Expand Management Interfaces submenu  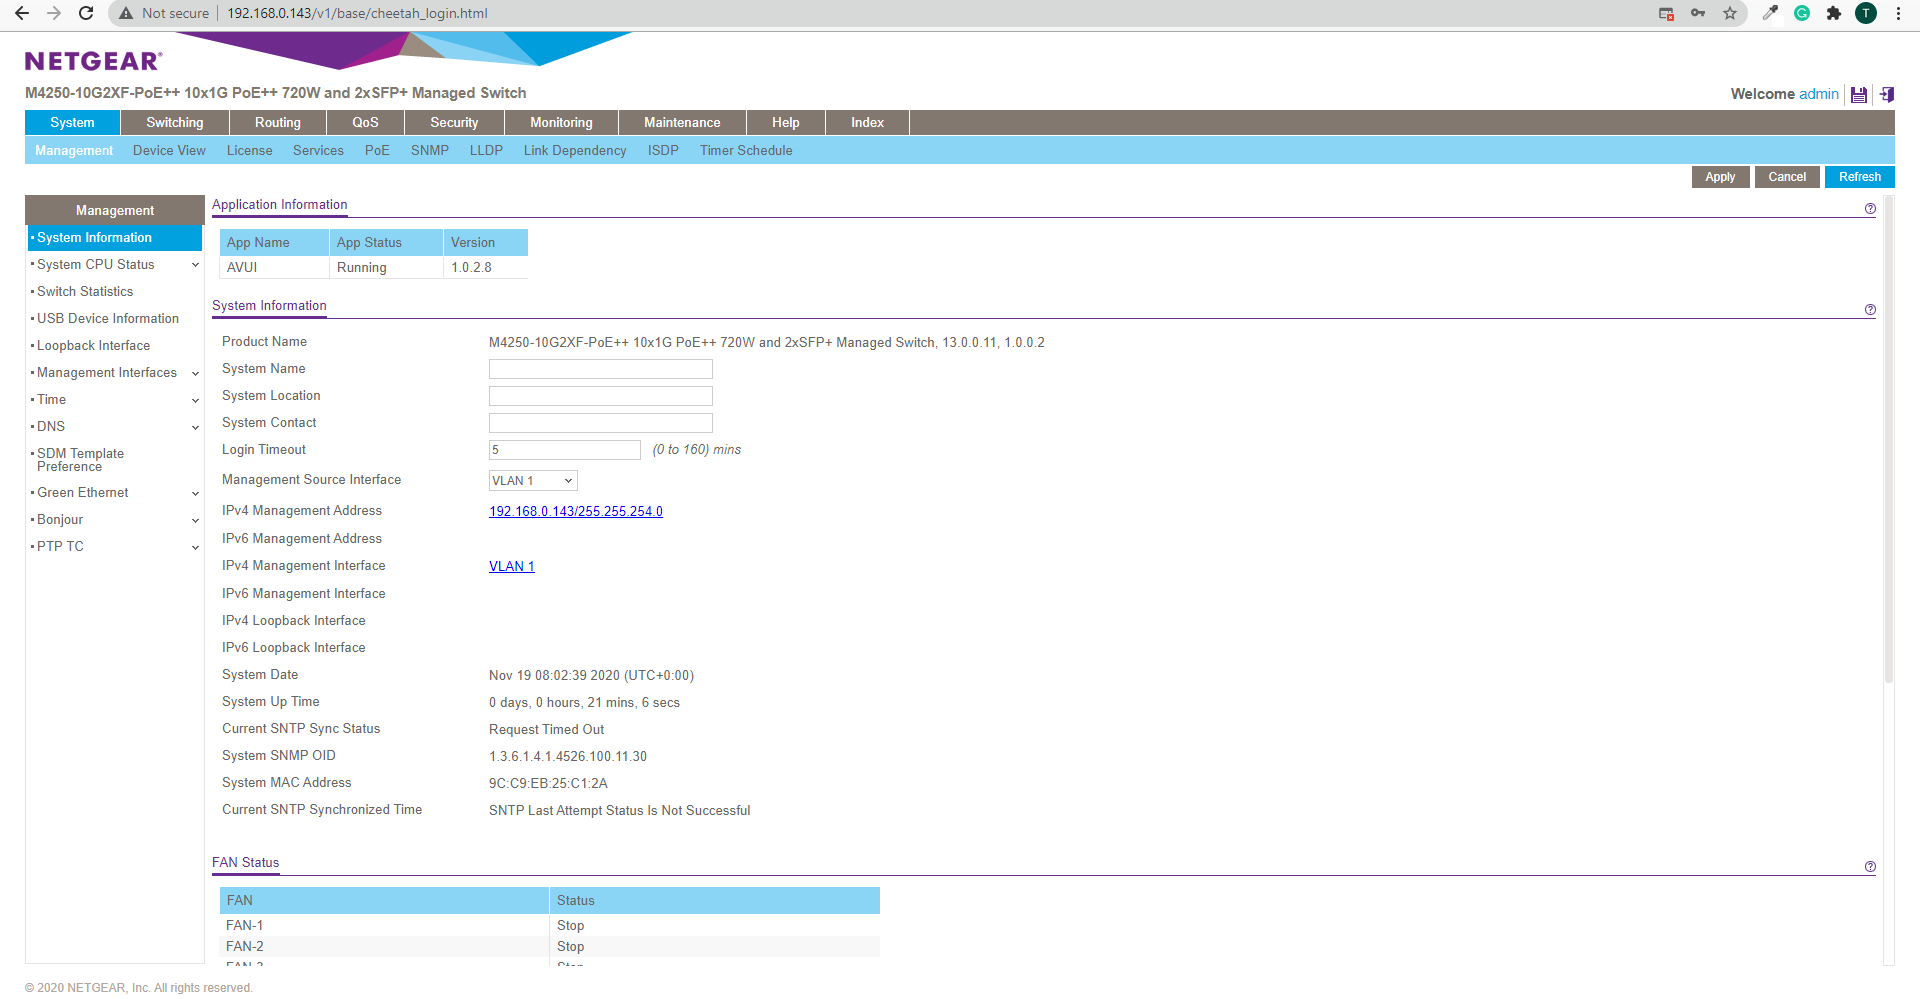point(195,373)
